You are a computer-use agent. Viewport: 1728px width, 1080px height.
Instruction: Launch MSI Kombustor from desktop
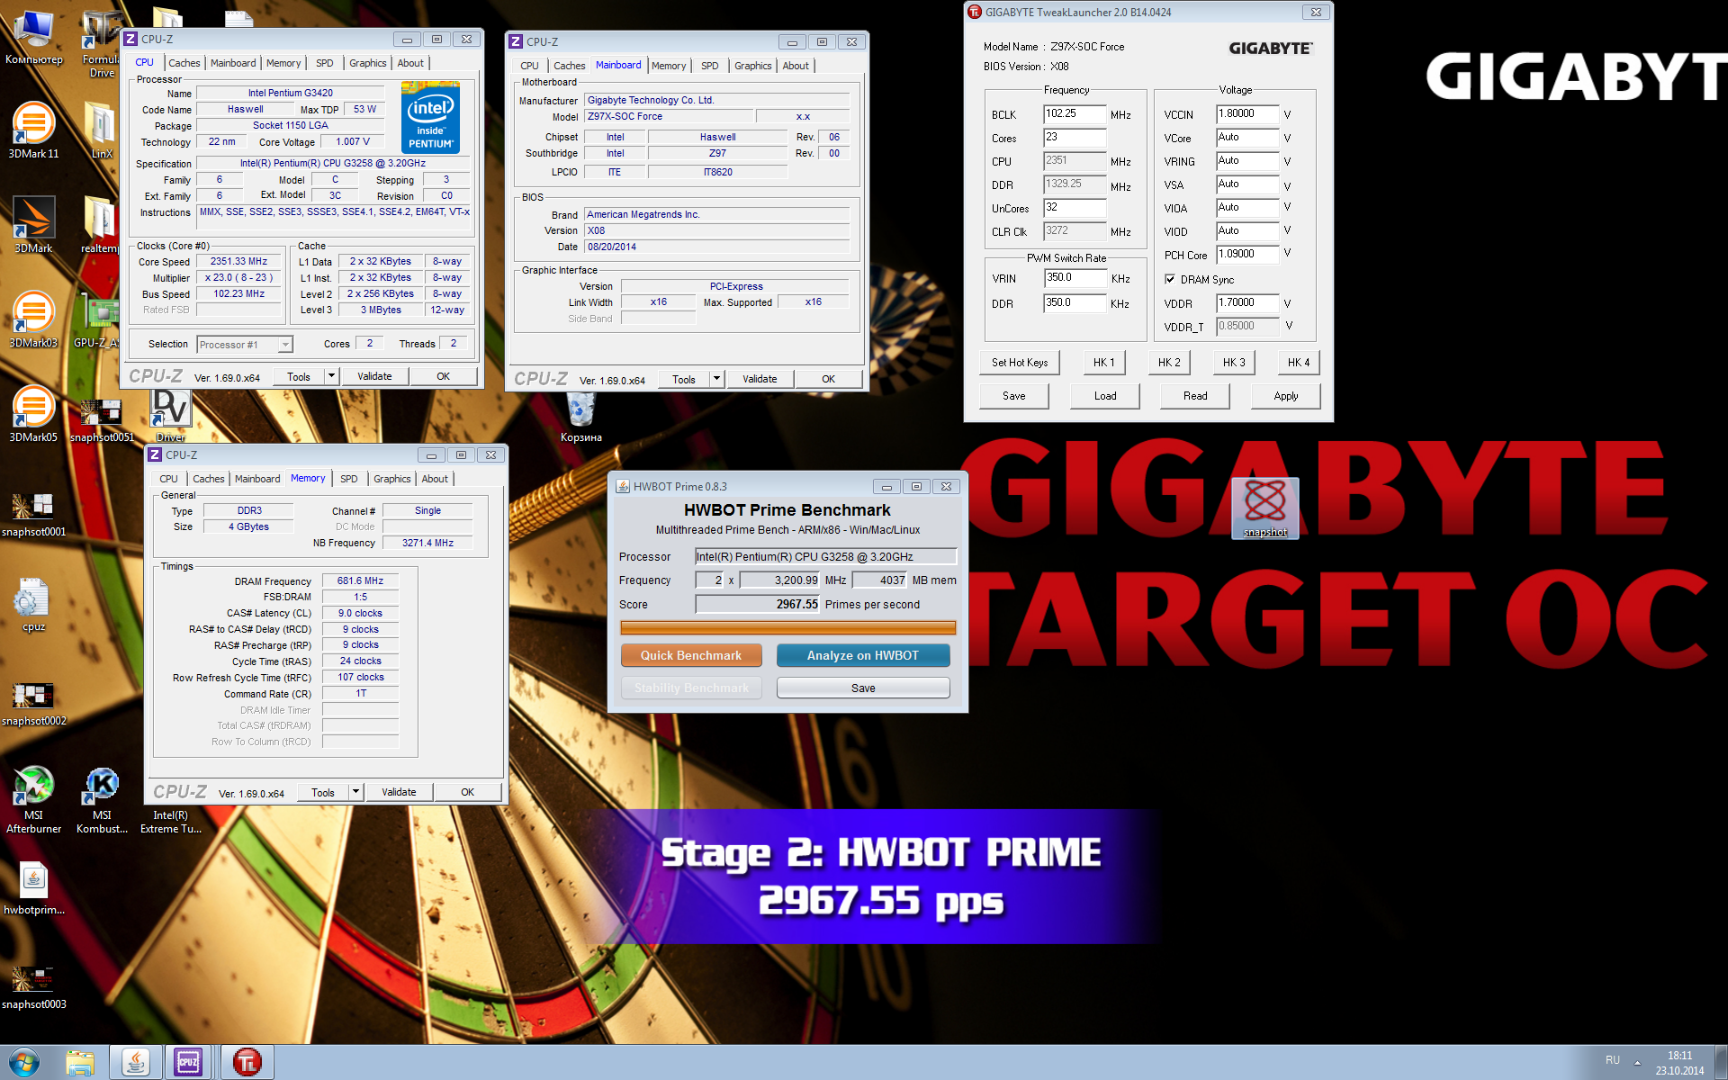(x=102, y=799)
